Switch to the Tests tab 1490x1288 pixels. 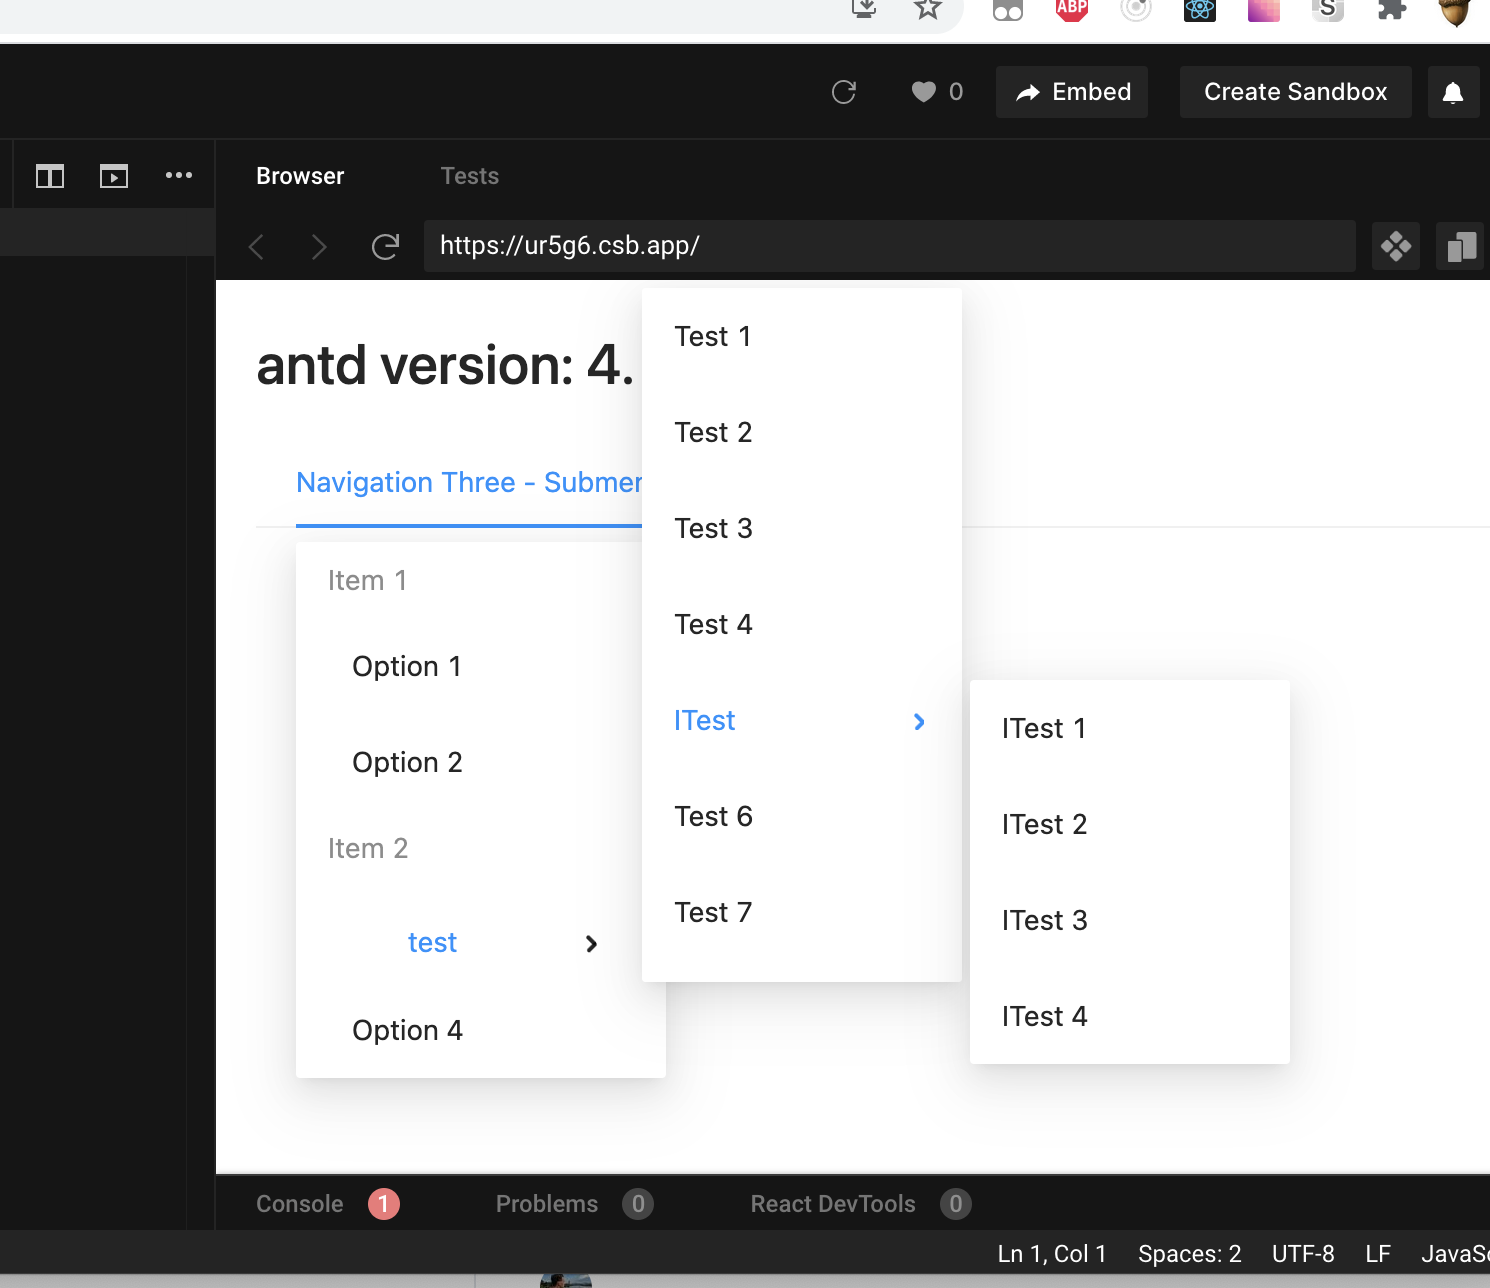[469, 175]
